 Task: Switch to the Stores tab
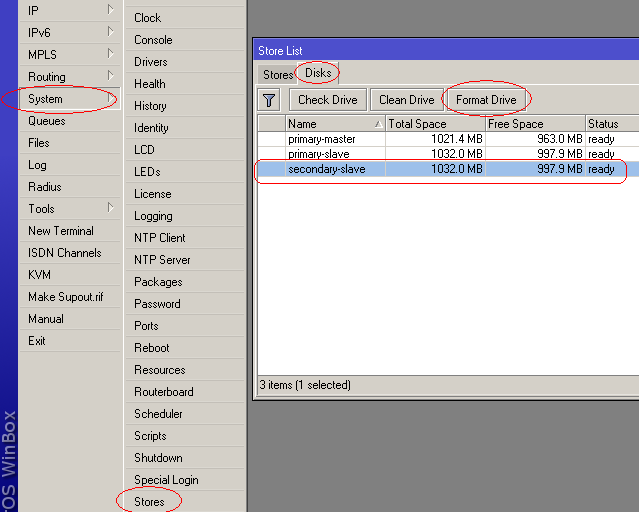tap(277, 75)
